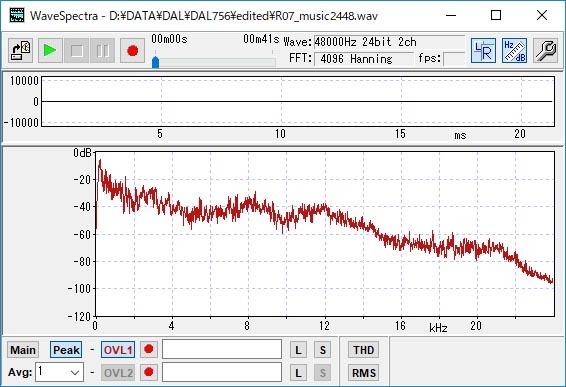
Task: Open settings via wrench icon
Action: [x=545, y=51]
